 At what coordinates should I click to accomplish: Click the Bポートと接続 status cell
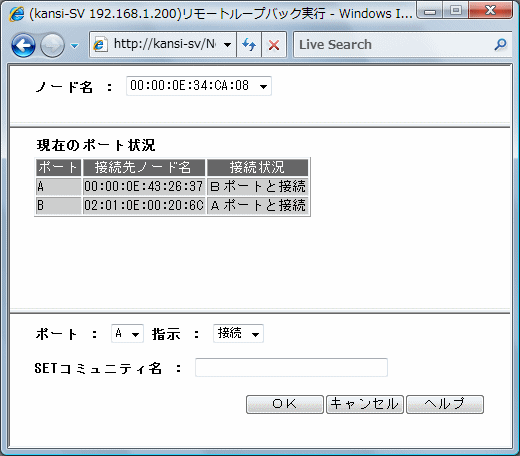[x=258, y=186]
